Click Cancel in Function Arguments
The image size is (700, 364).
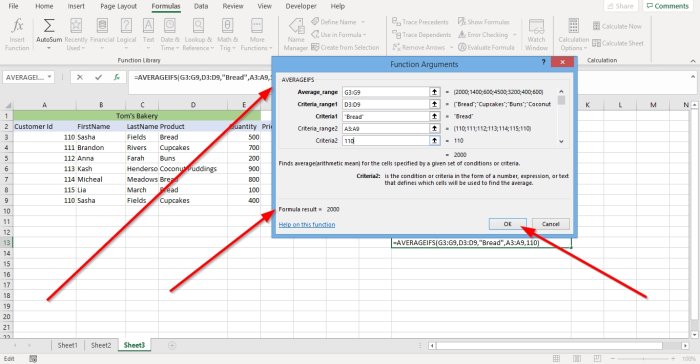(550, 224)
